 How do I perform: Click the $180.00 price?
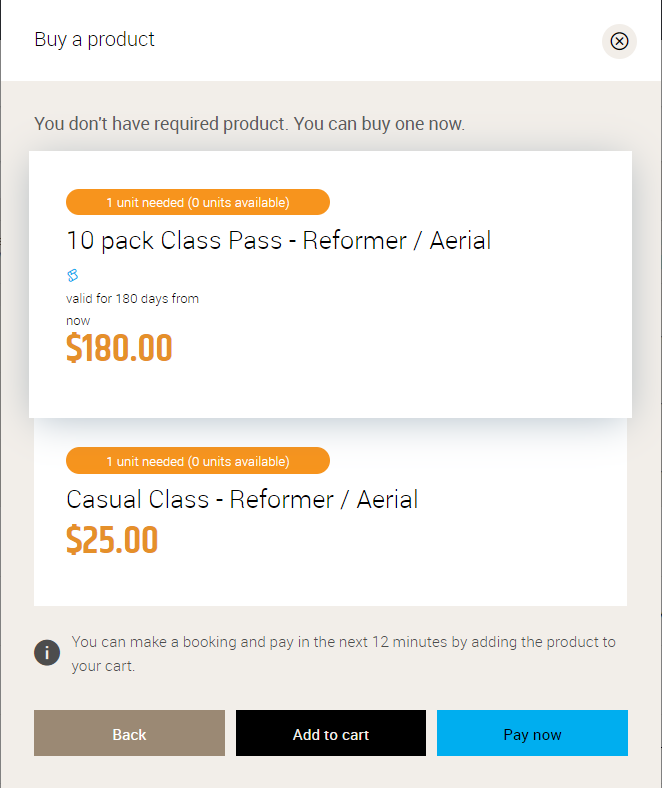[x=119, y=348]
